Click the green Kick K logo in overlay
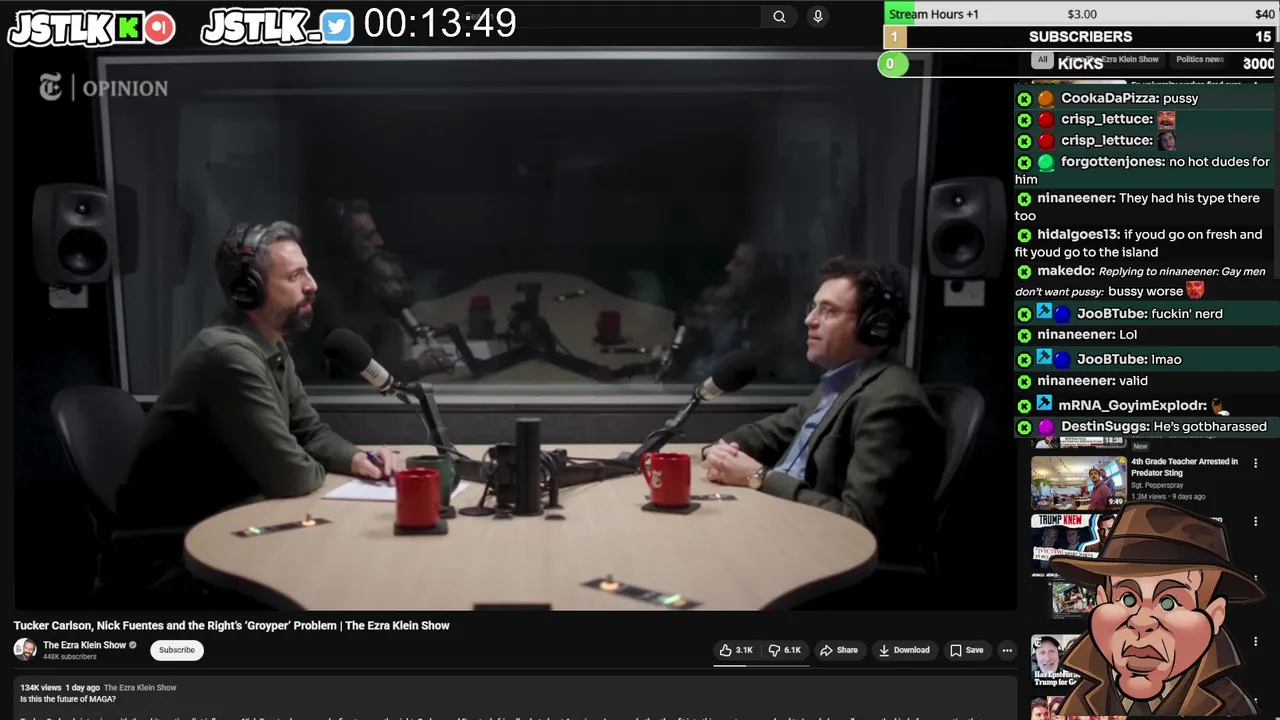 click(x=128, y=28)
